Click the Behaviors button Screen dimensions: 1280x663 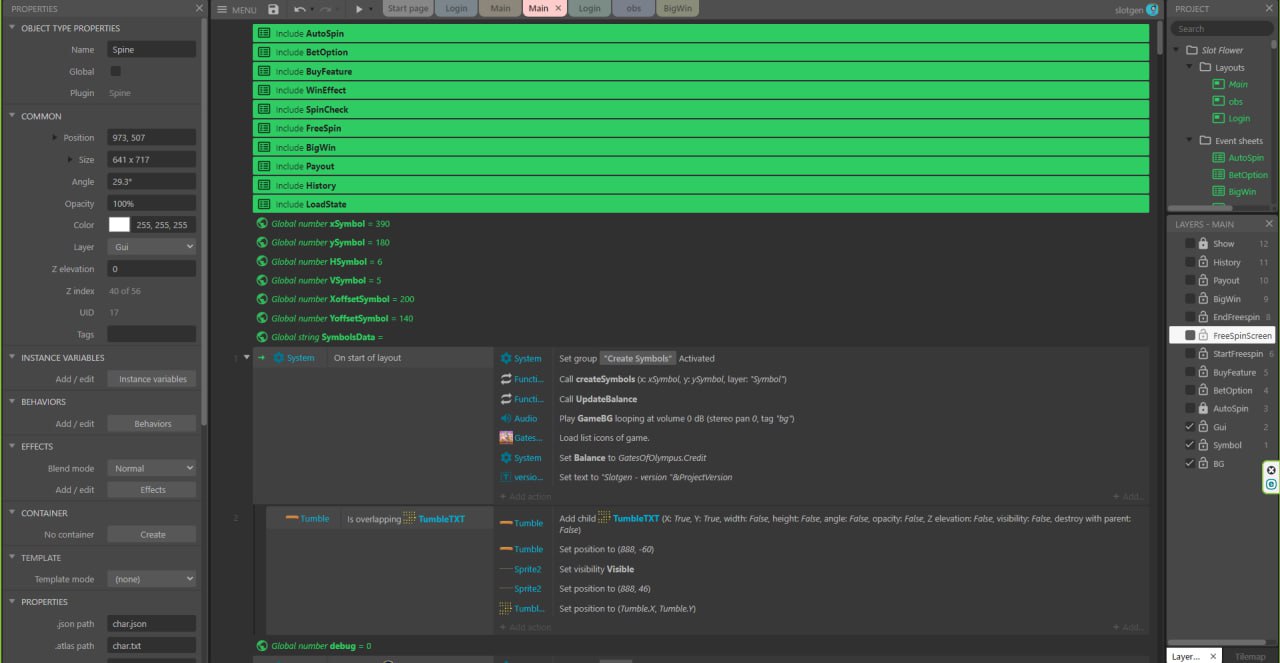(153, 424)
